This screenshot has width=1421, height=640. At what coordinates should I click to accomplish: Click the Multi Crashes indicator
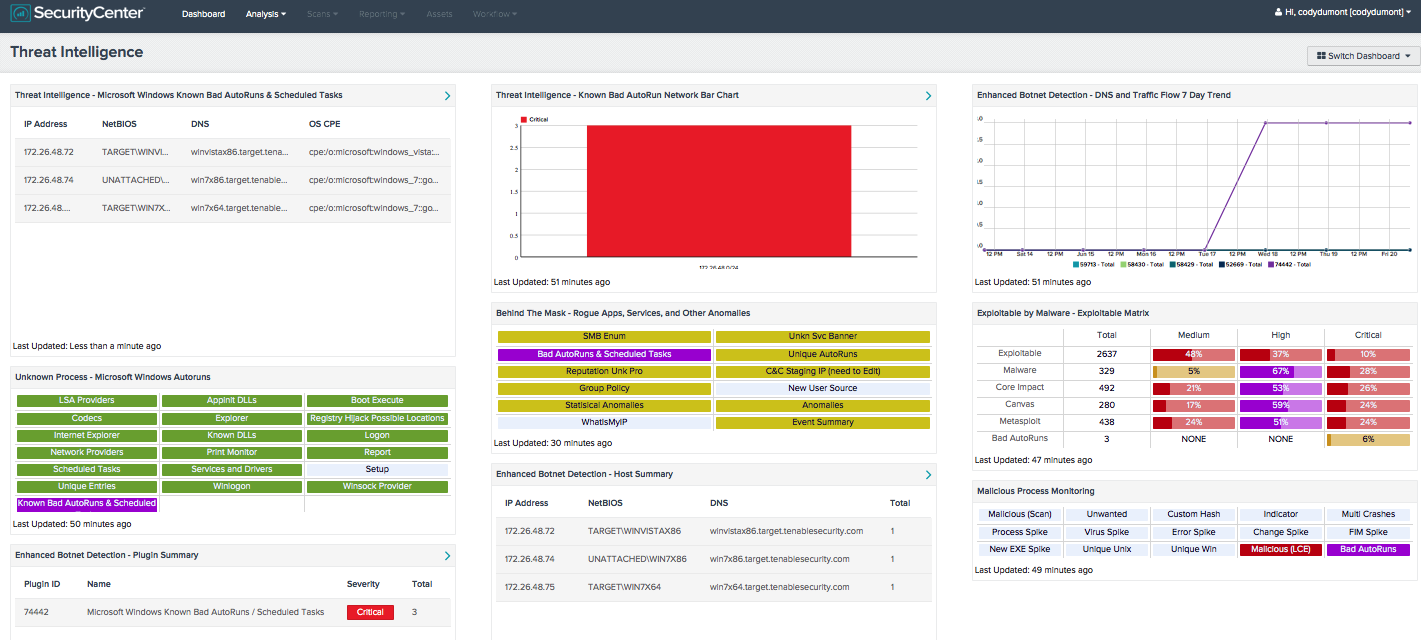pyautogui.click(x=1368, y=514)
